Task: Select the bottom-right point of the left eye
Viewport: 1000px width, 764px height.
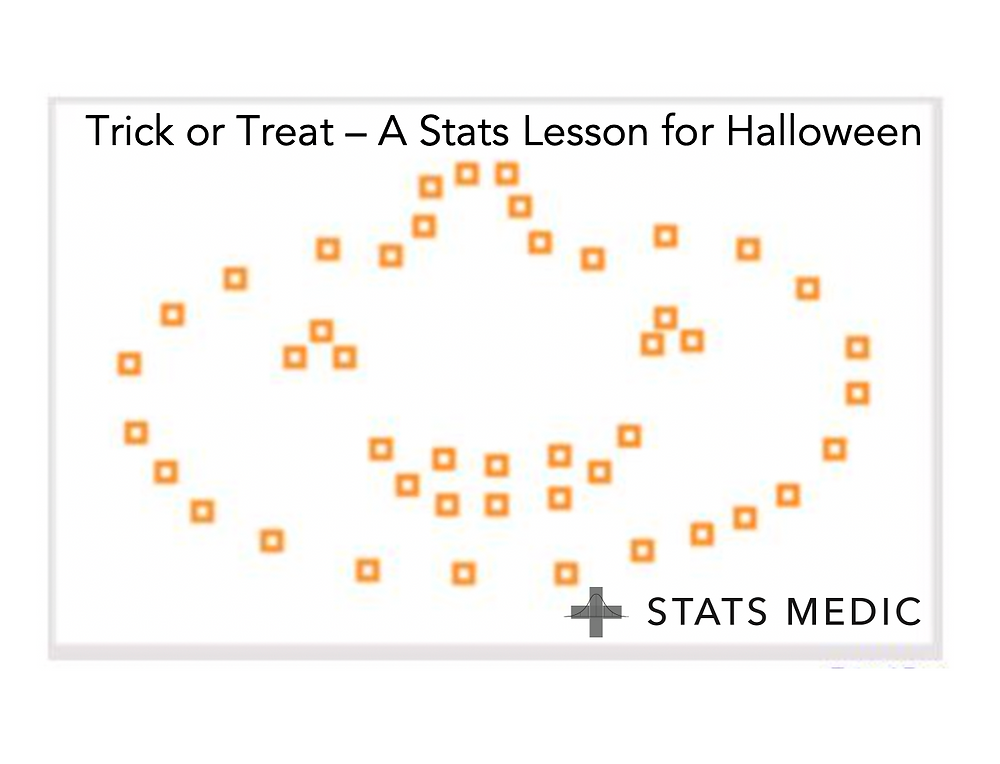Action: tap(345, 357)
